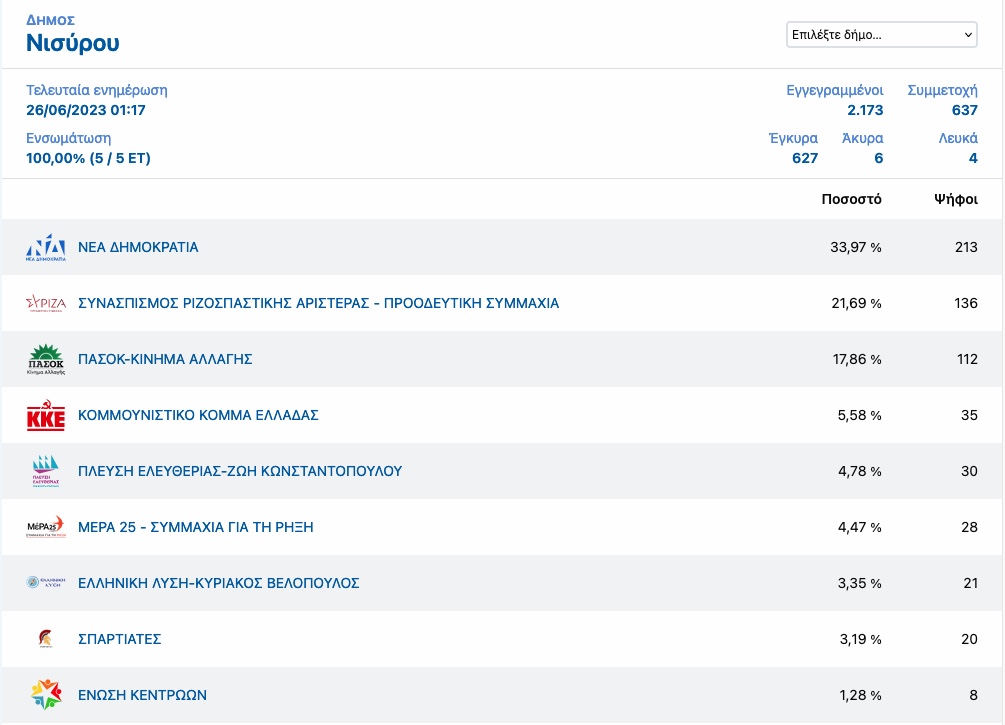Open the ΣΠΑΡΤΙΑΤΕΣ party link

pyautogui.click(x=119, y=639)
